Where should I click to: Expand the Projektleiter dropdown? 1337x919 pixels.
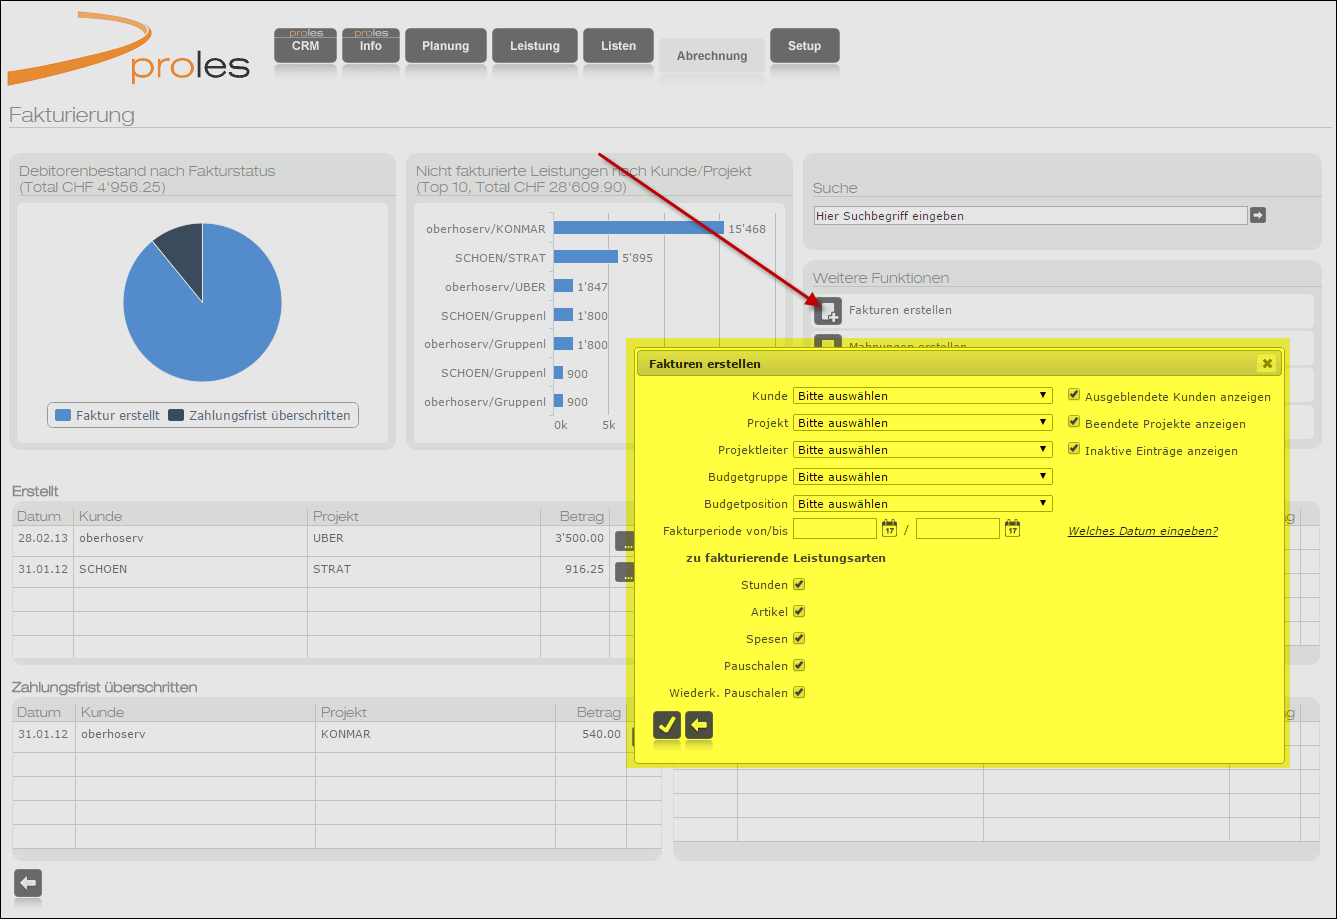point(922,450)
